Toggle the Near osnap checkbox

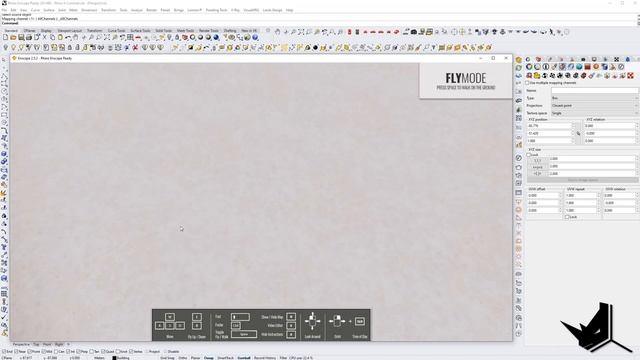[x=16, y=351]
